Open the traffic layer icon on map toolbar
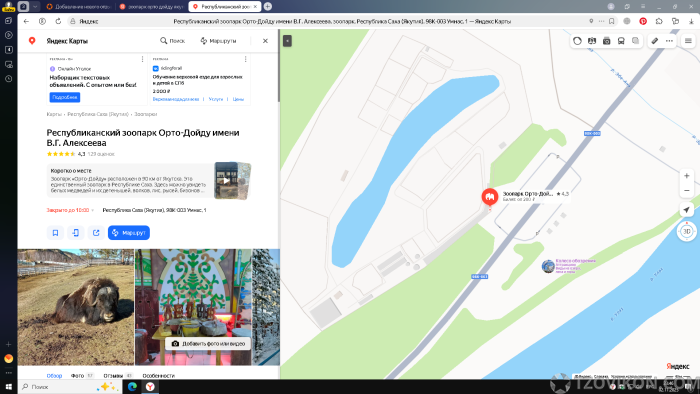The image size is (700, 394). tap(577, 41)
